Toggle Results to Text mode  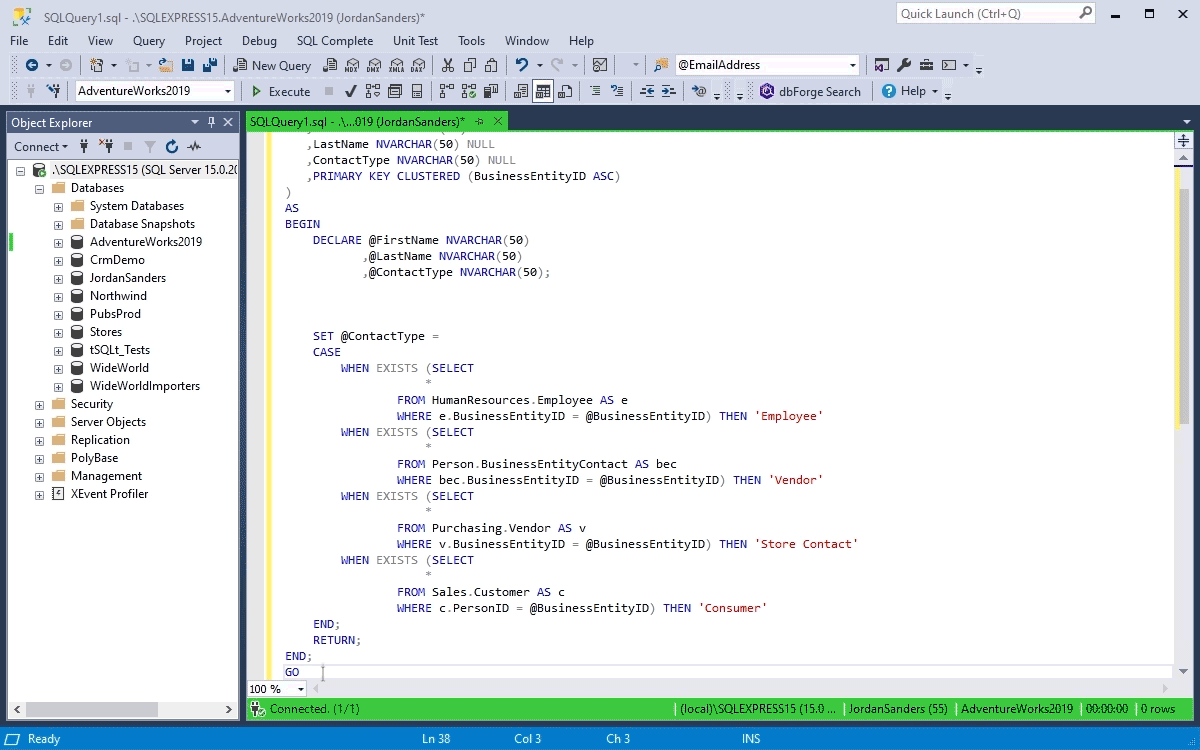[x=521, y=91]
